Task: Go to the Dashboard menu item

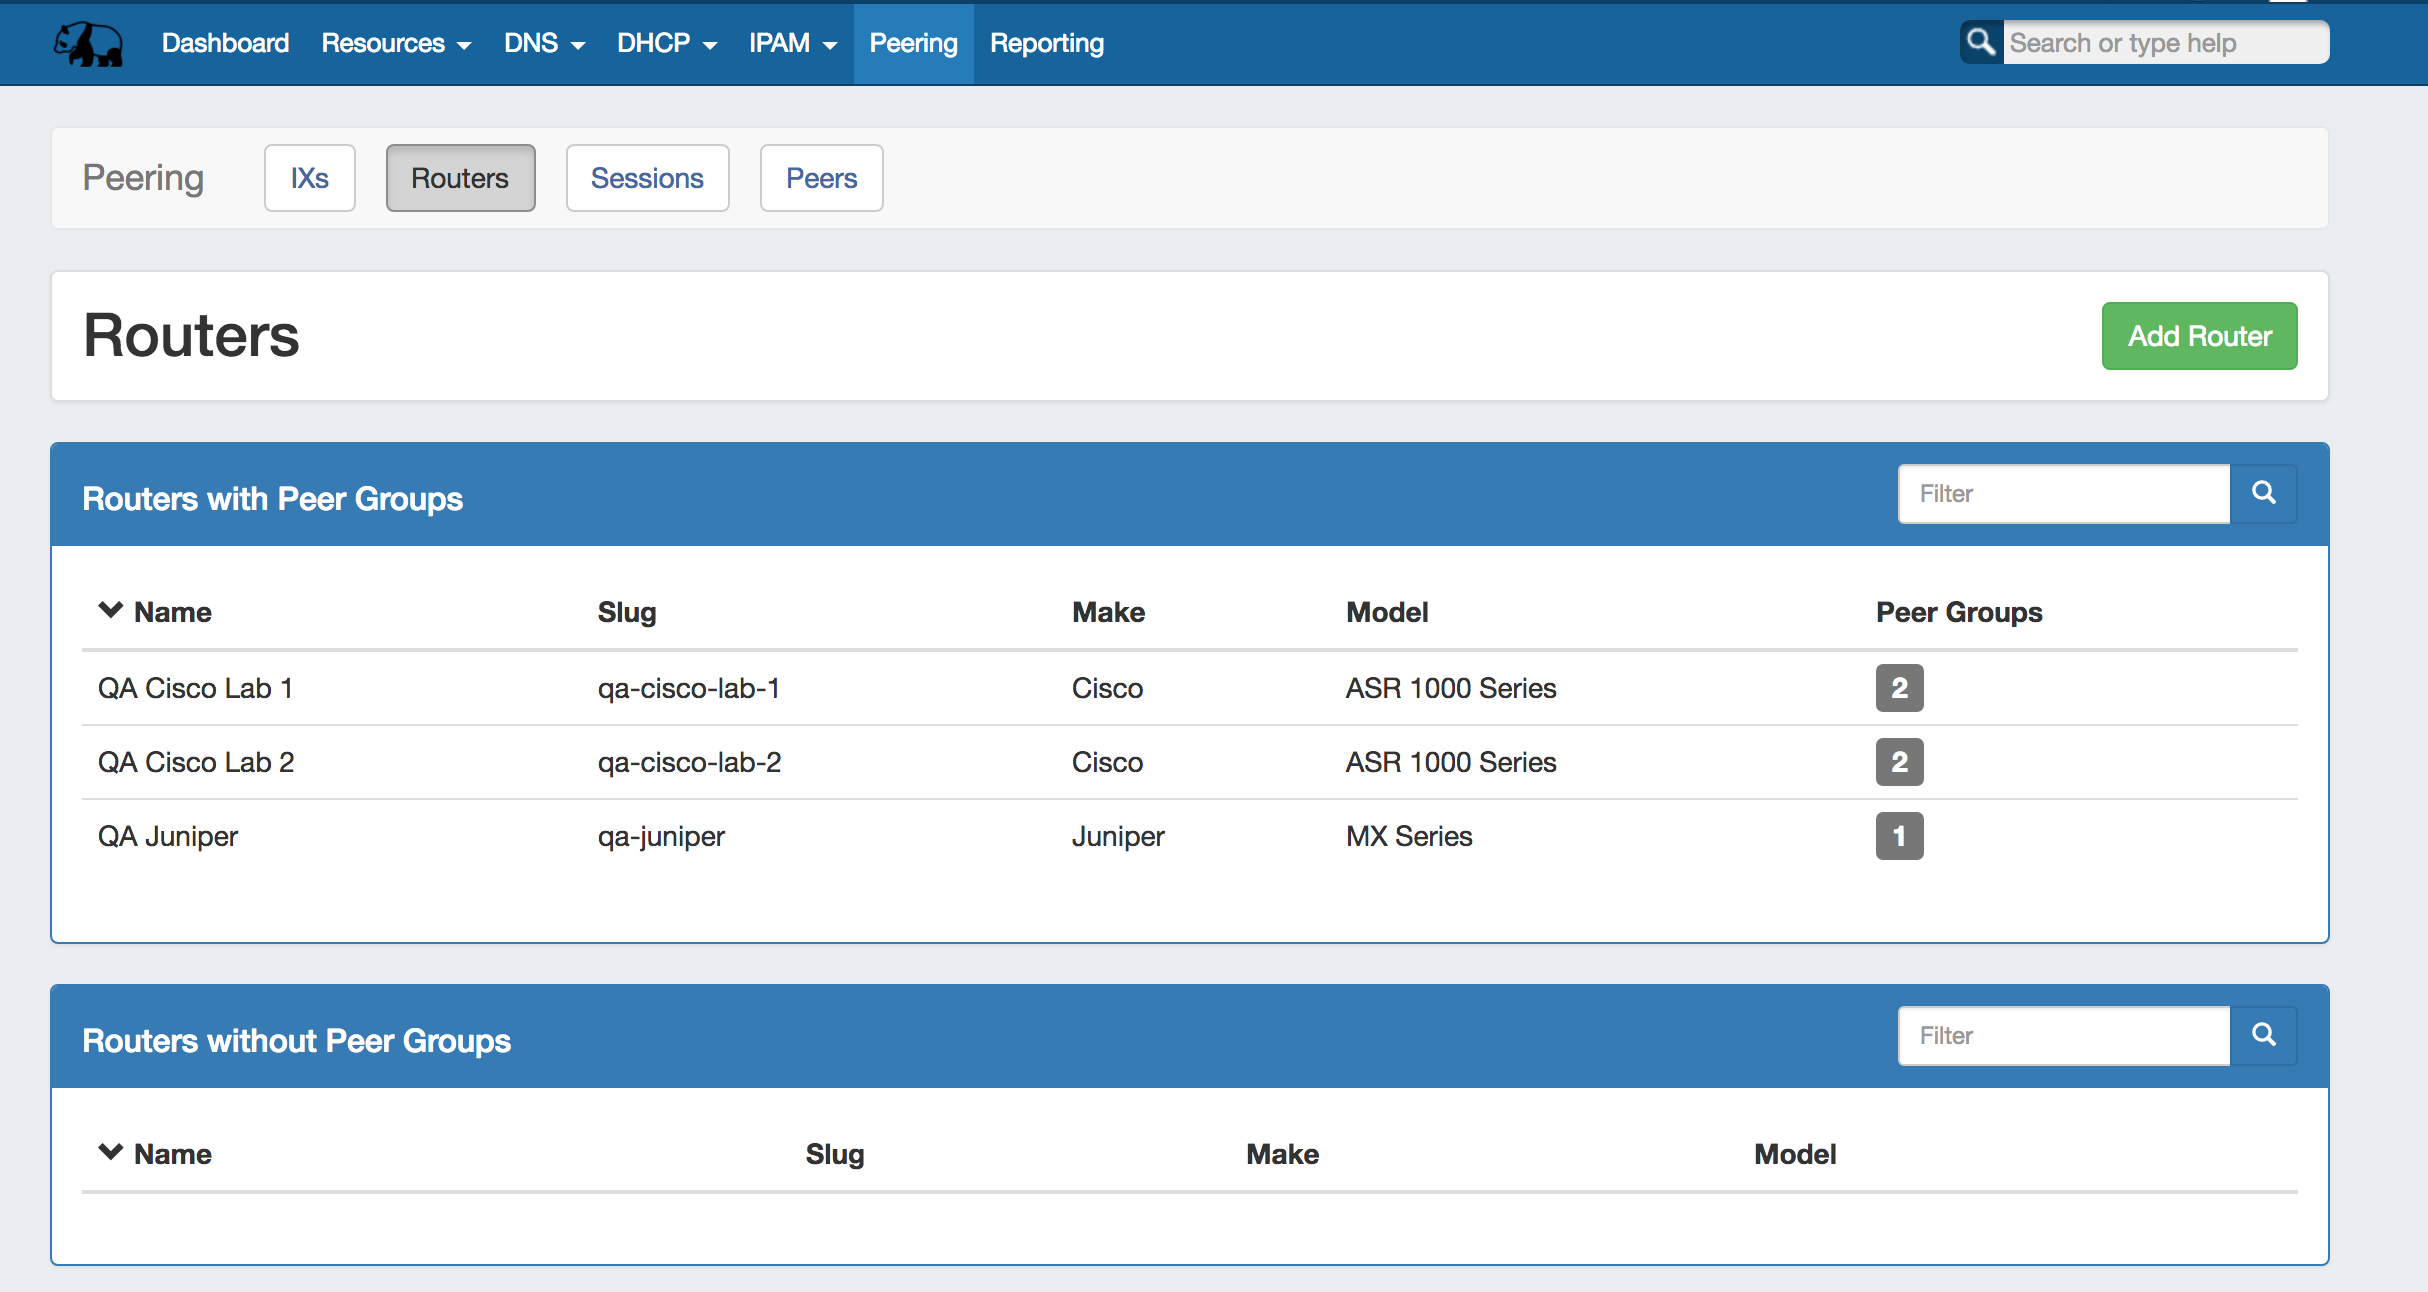Action: tap(225, 43)
